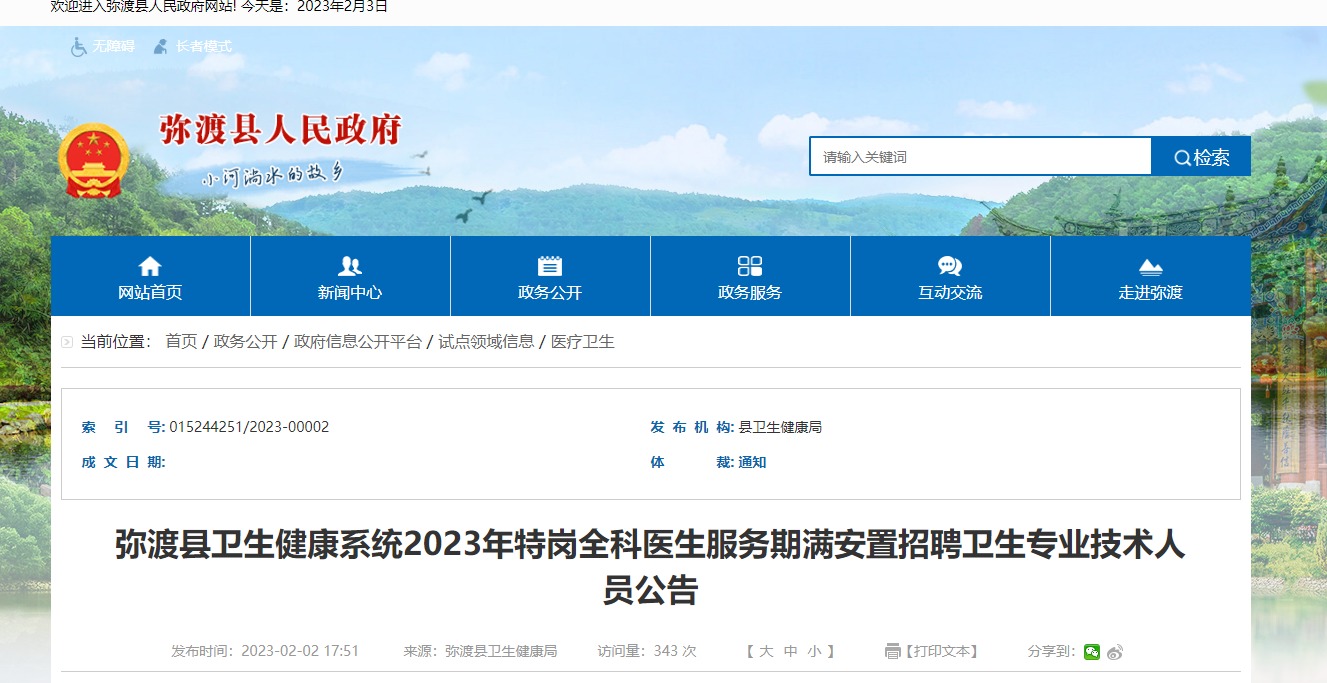Click the visit count 343 次
The width and height of the screenshot is (1327, 683).
tap(675, 651)
